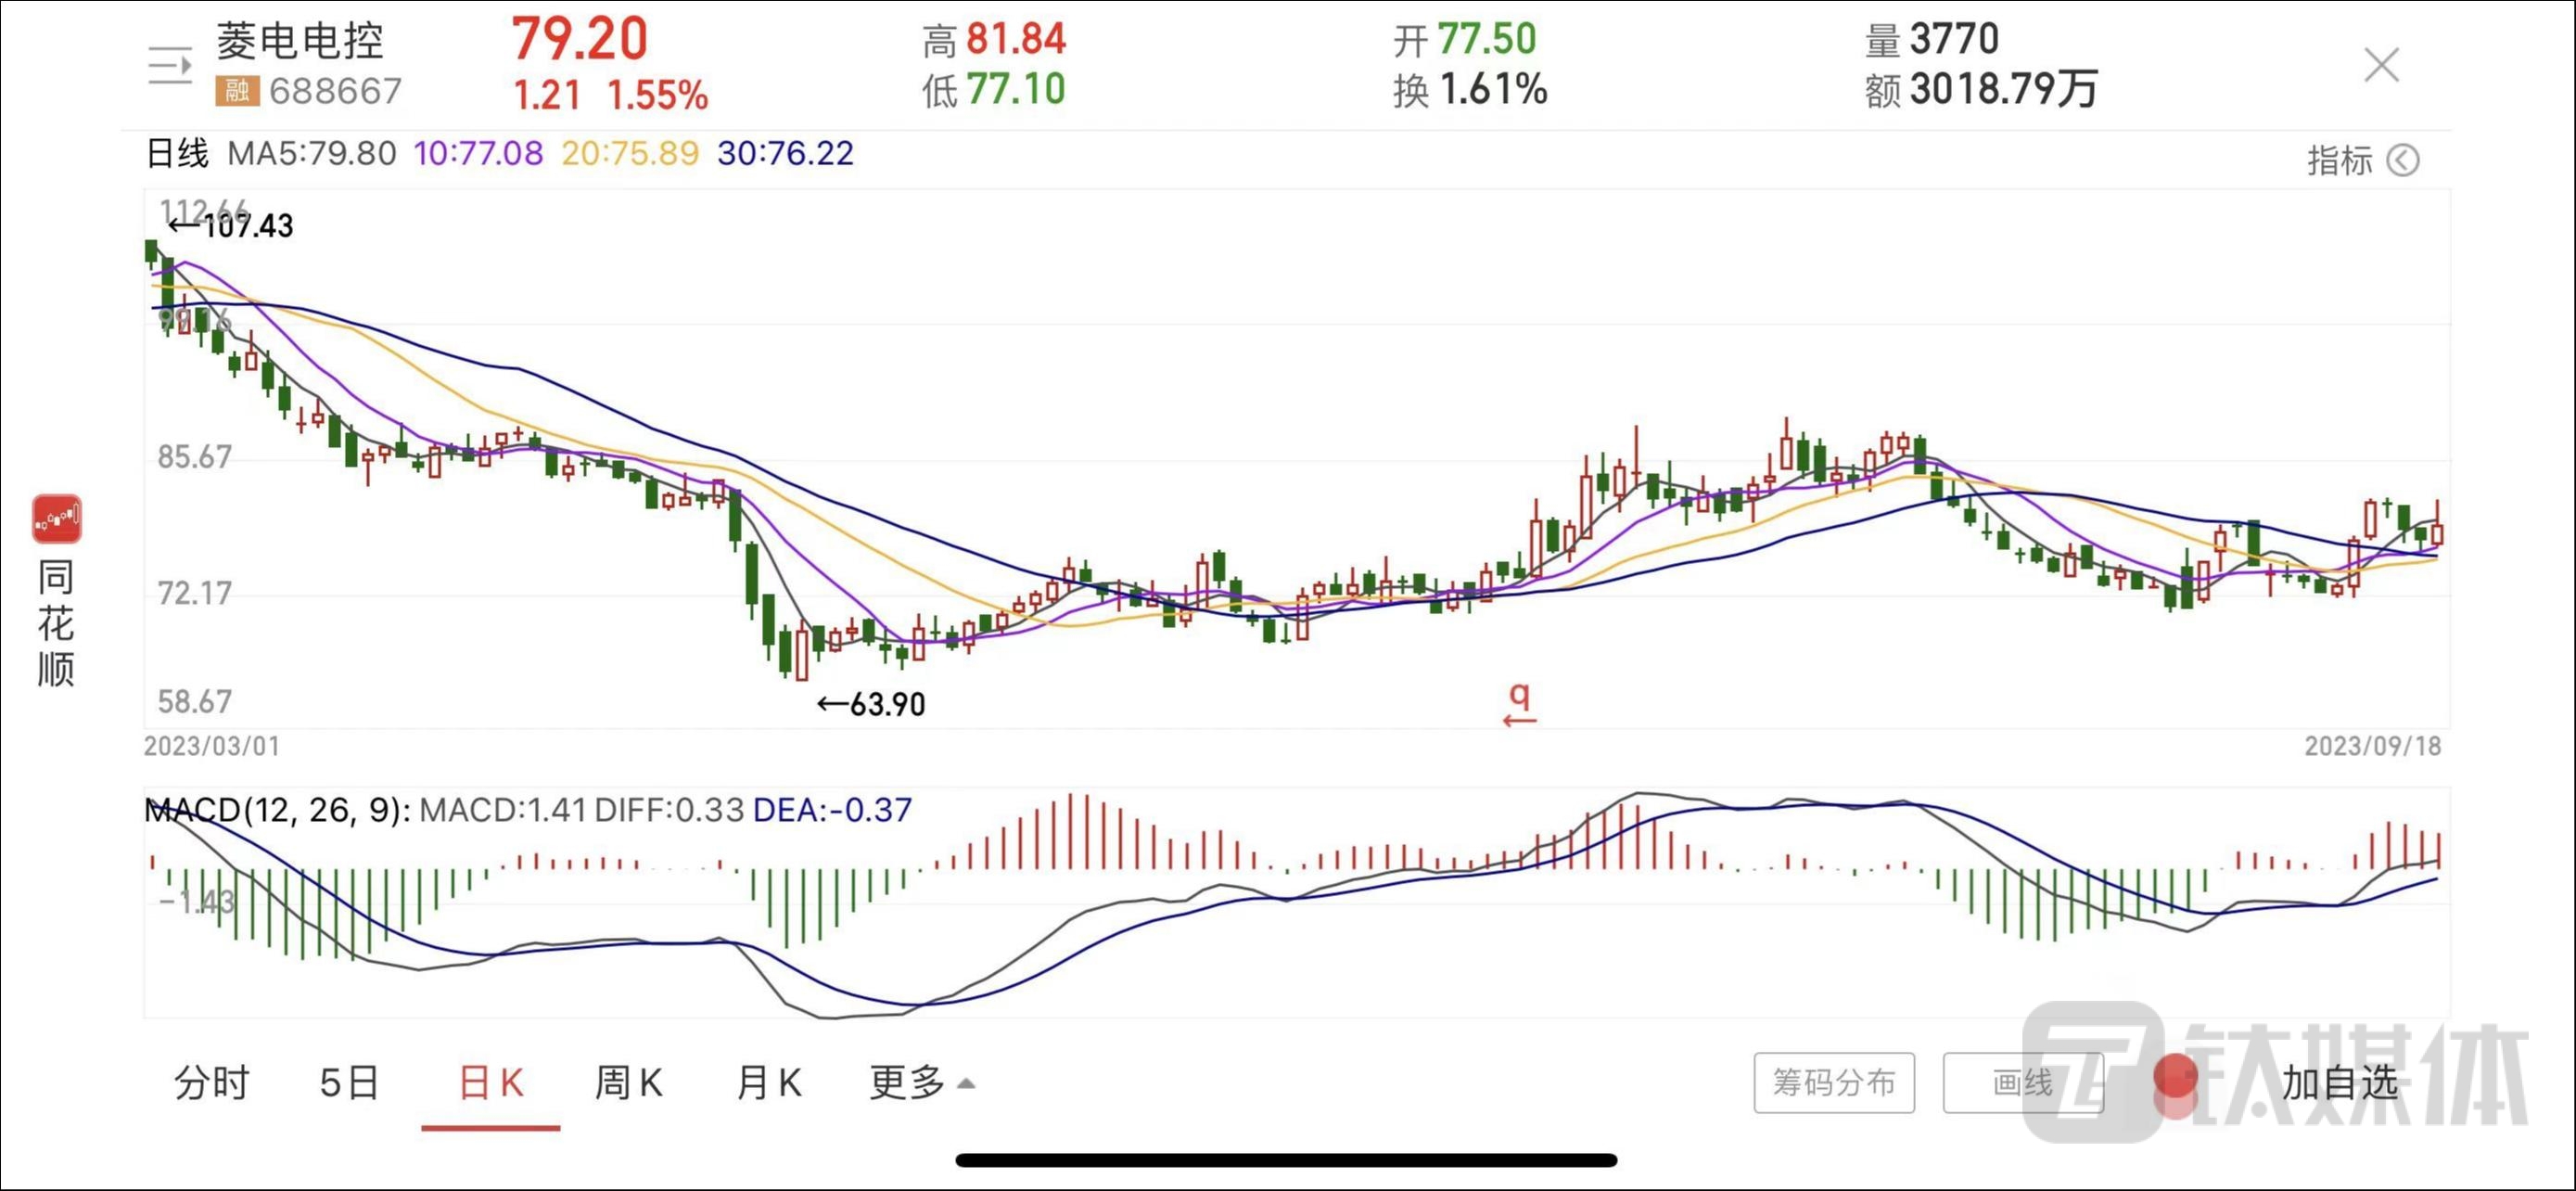The width and height of the screenshot is (2576, 1191).
Task: Expand the 更多 period dropdown
Action: coord(920,1082)
